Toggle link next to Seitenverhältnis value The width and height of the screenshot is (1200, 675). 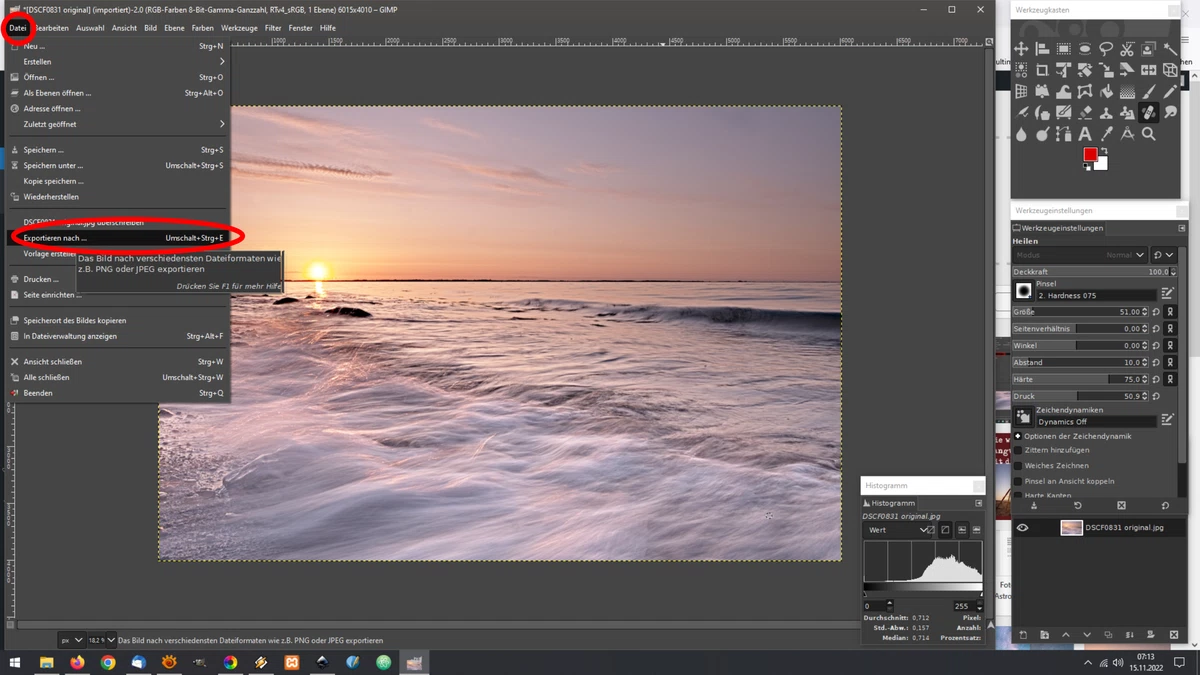pos(1170,328)
